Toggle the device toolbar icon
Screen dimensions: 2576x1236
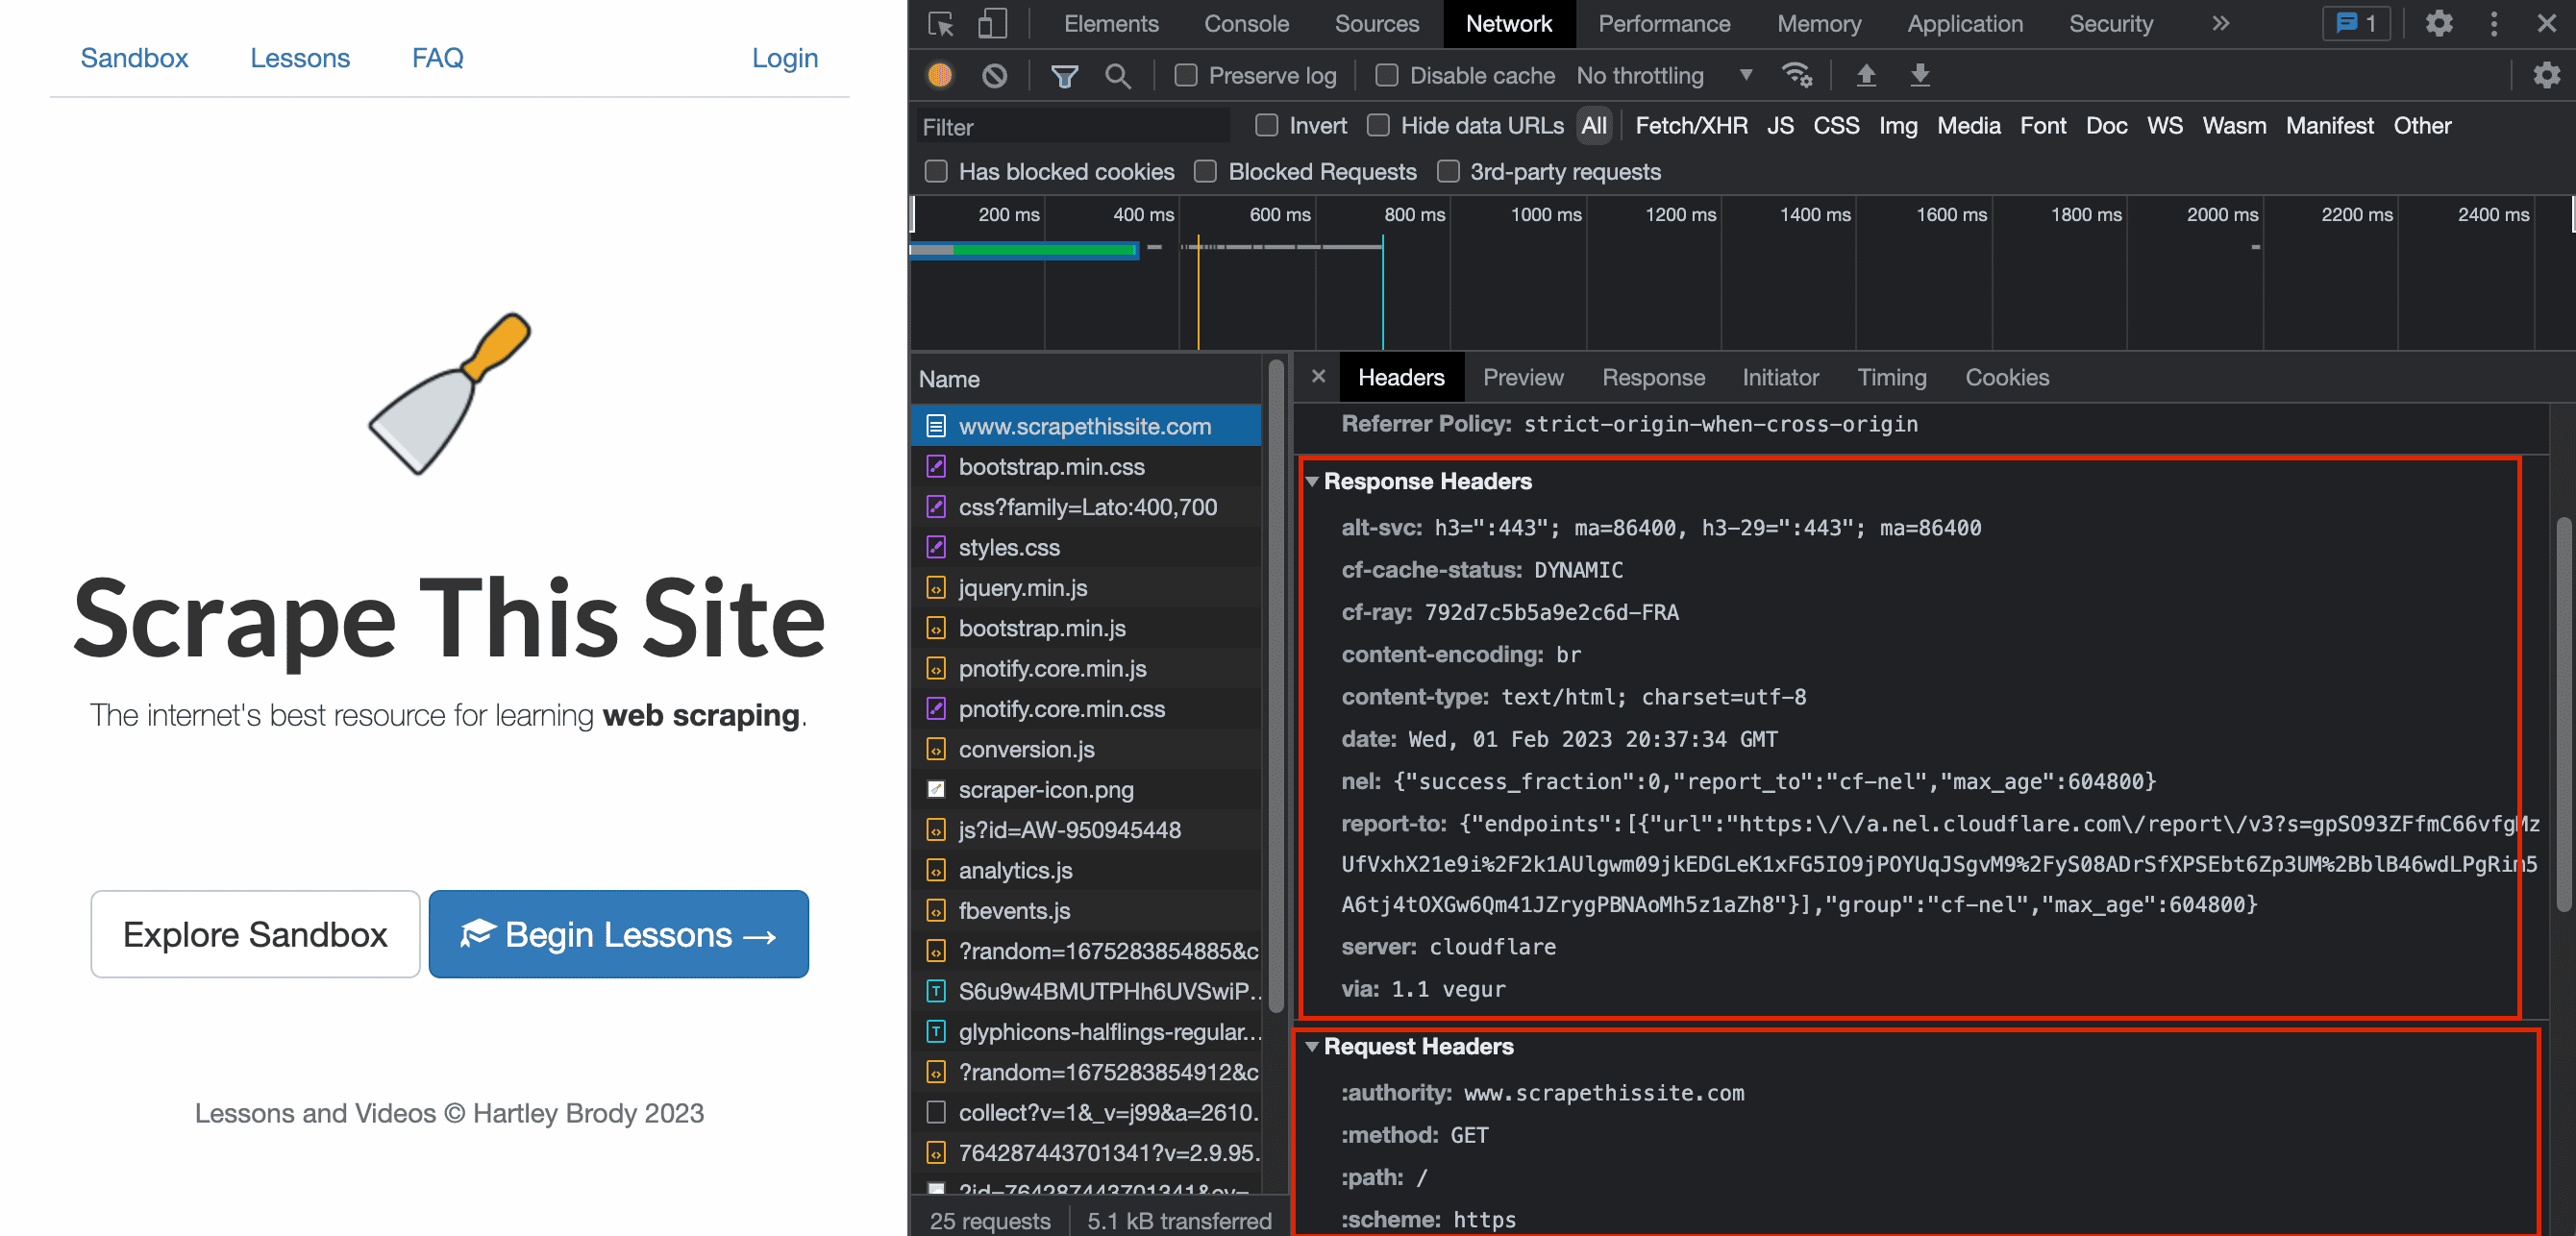tap(991, 24)
